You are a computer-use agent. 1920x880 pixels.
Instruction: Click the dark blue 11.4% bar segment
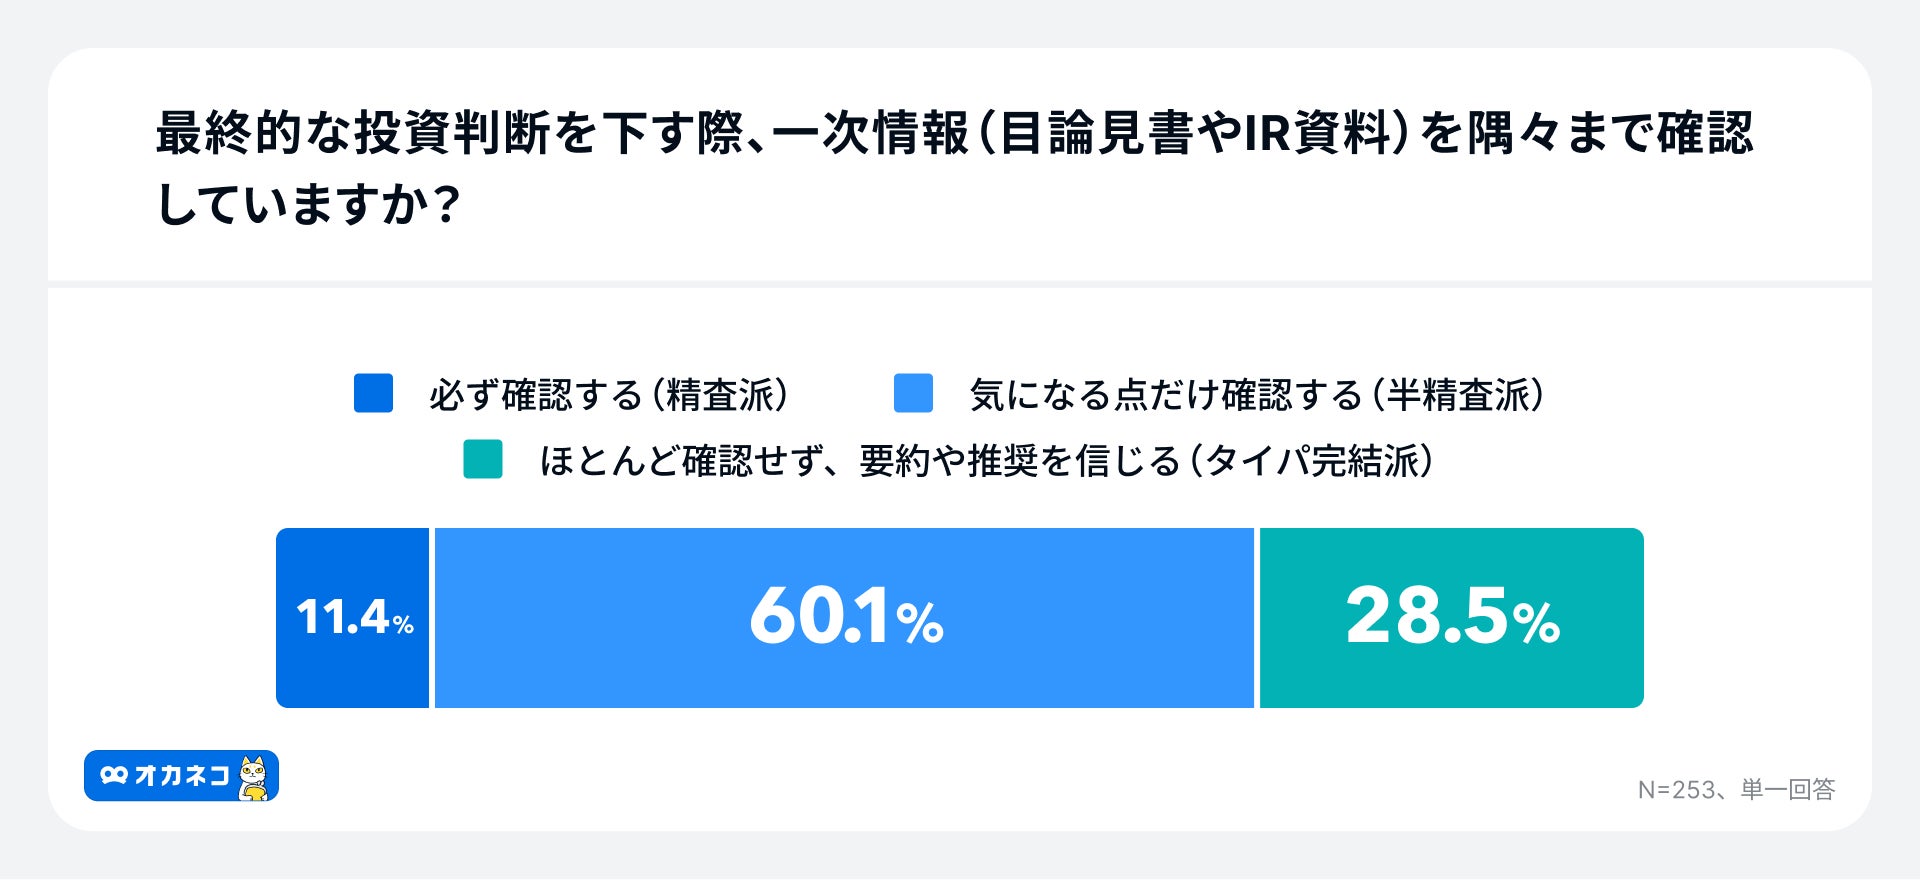(x=353, y=618)
